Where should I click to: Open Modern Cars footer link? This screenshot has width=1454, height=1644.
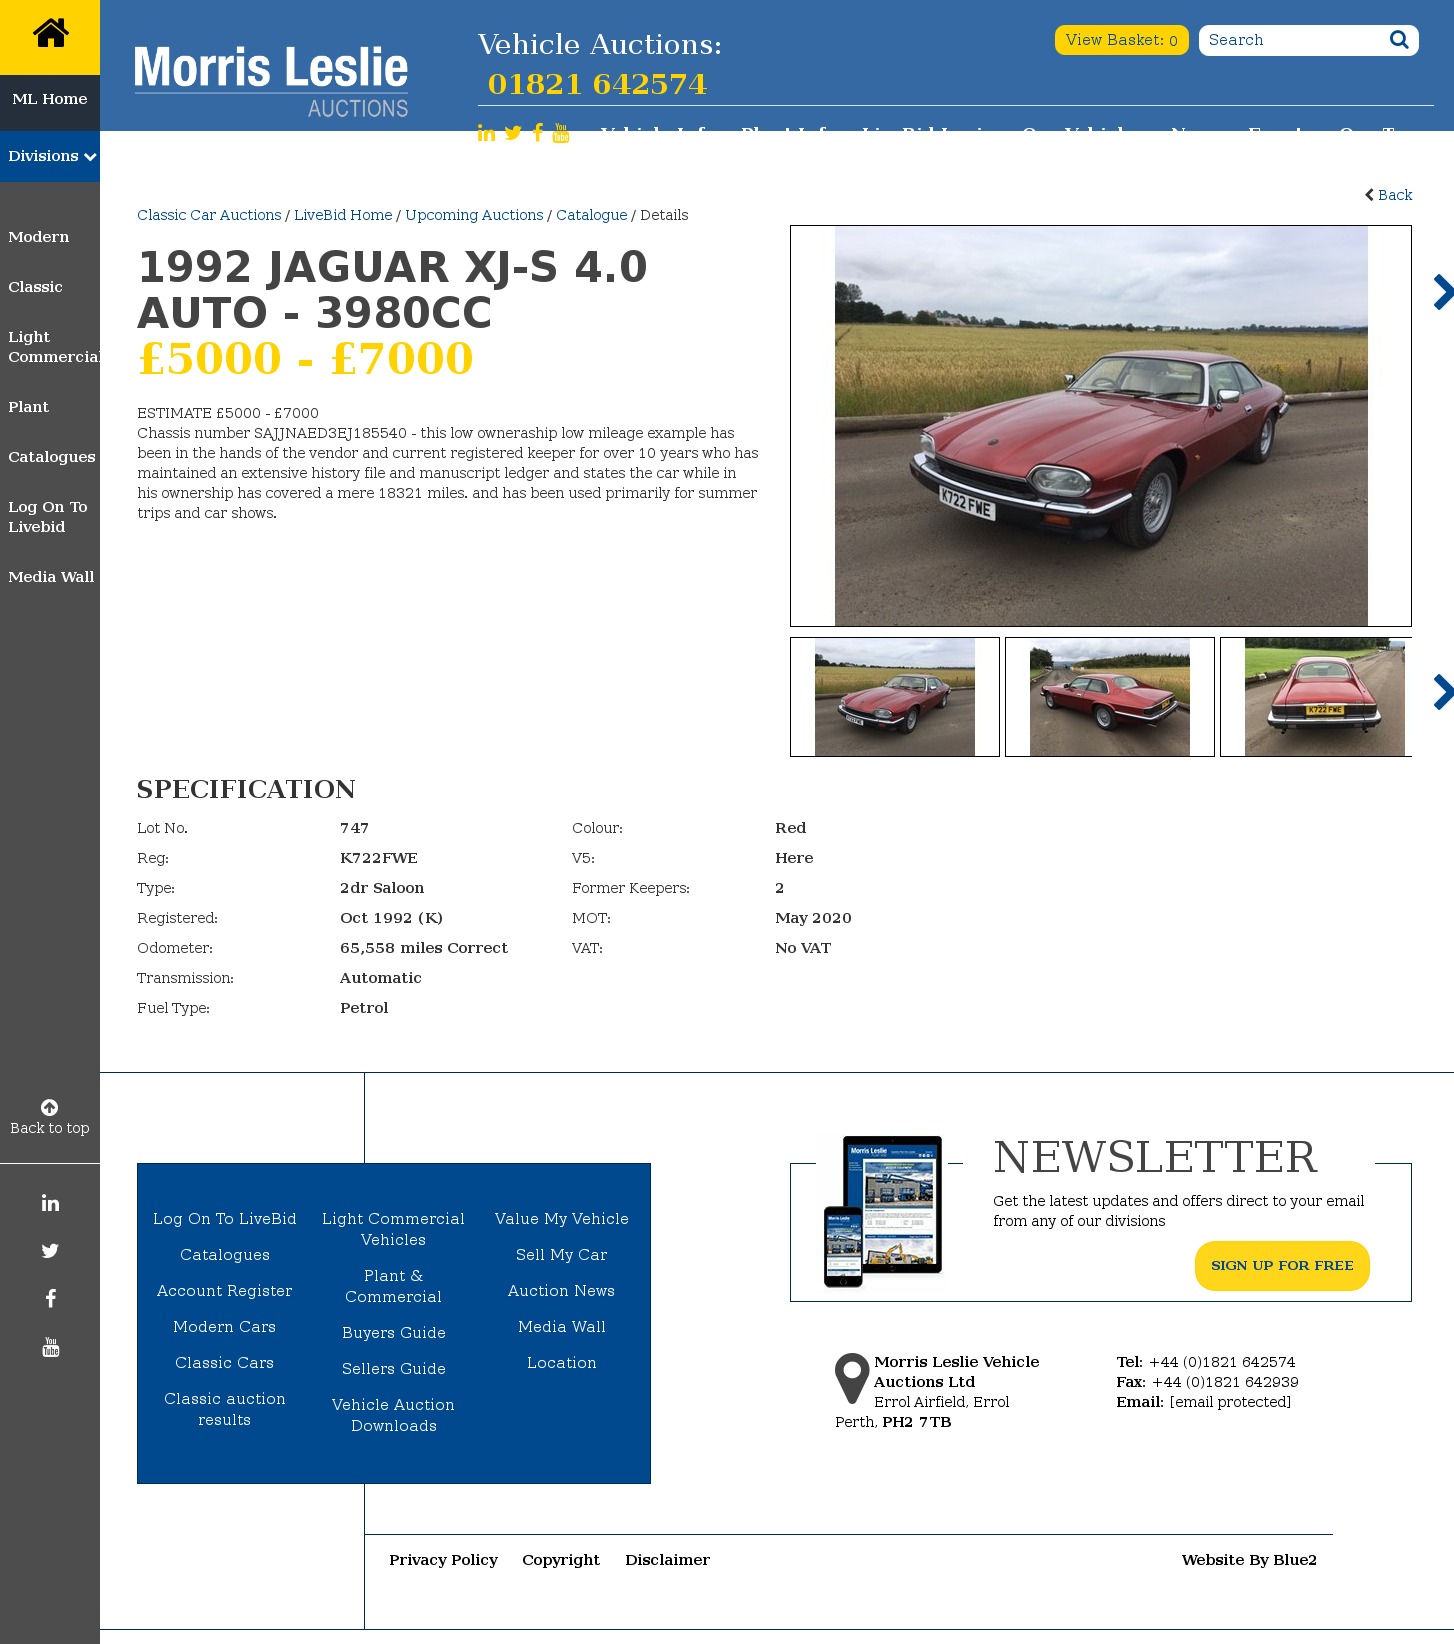tap(225, 1327)
